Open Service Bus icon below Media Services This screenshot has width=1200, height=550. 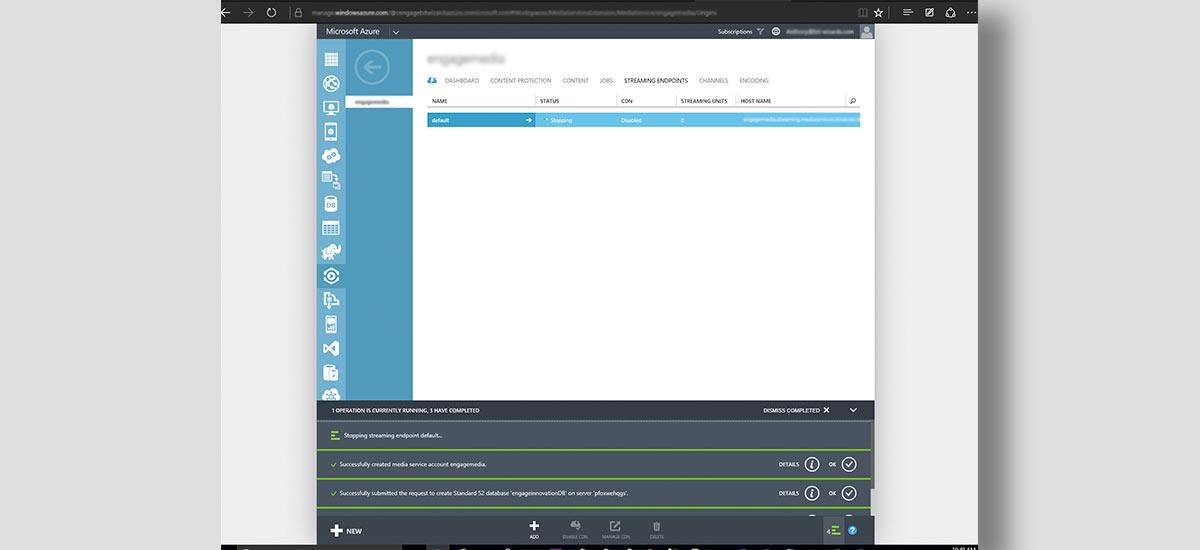331,300
